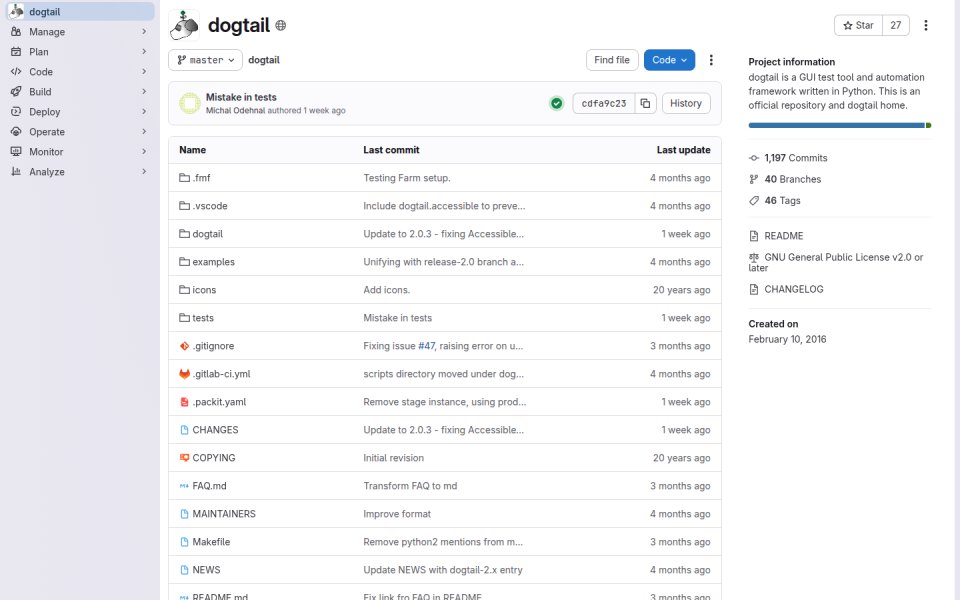Expand the Analyze section chevron
This screenshot has height=600, width=960.
pyautogui.click(x=144, y=171)
